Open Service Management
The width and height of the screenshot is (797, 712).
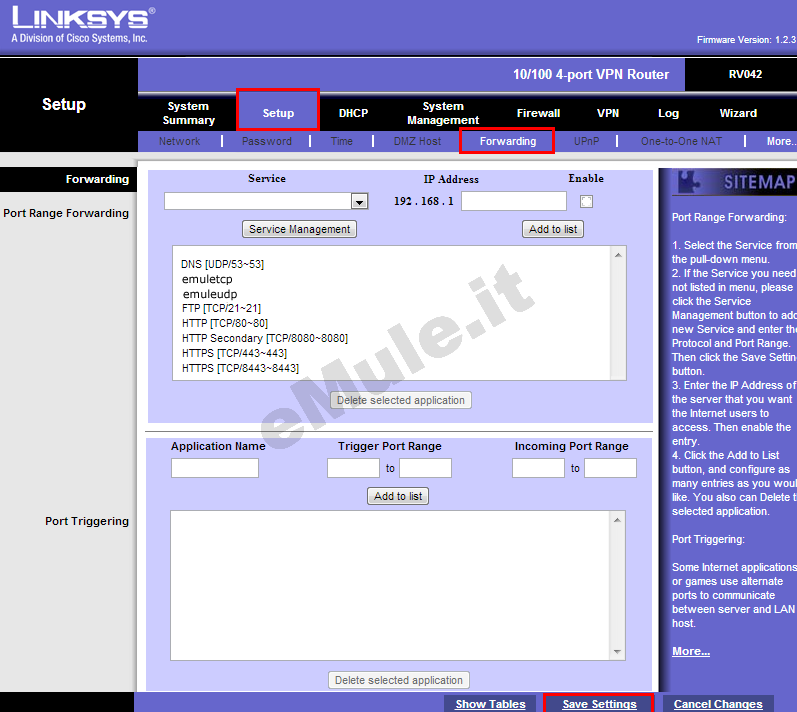coord(299,229)
